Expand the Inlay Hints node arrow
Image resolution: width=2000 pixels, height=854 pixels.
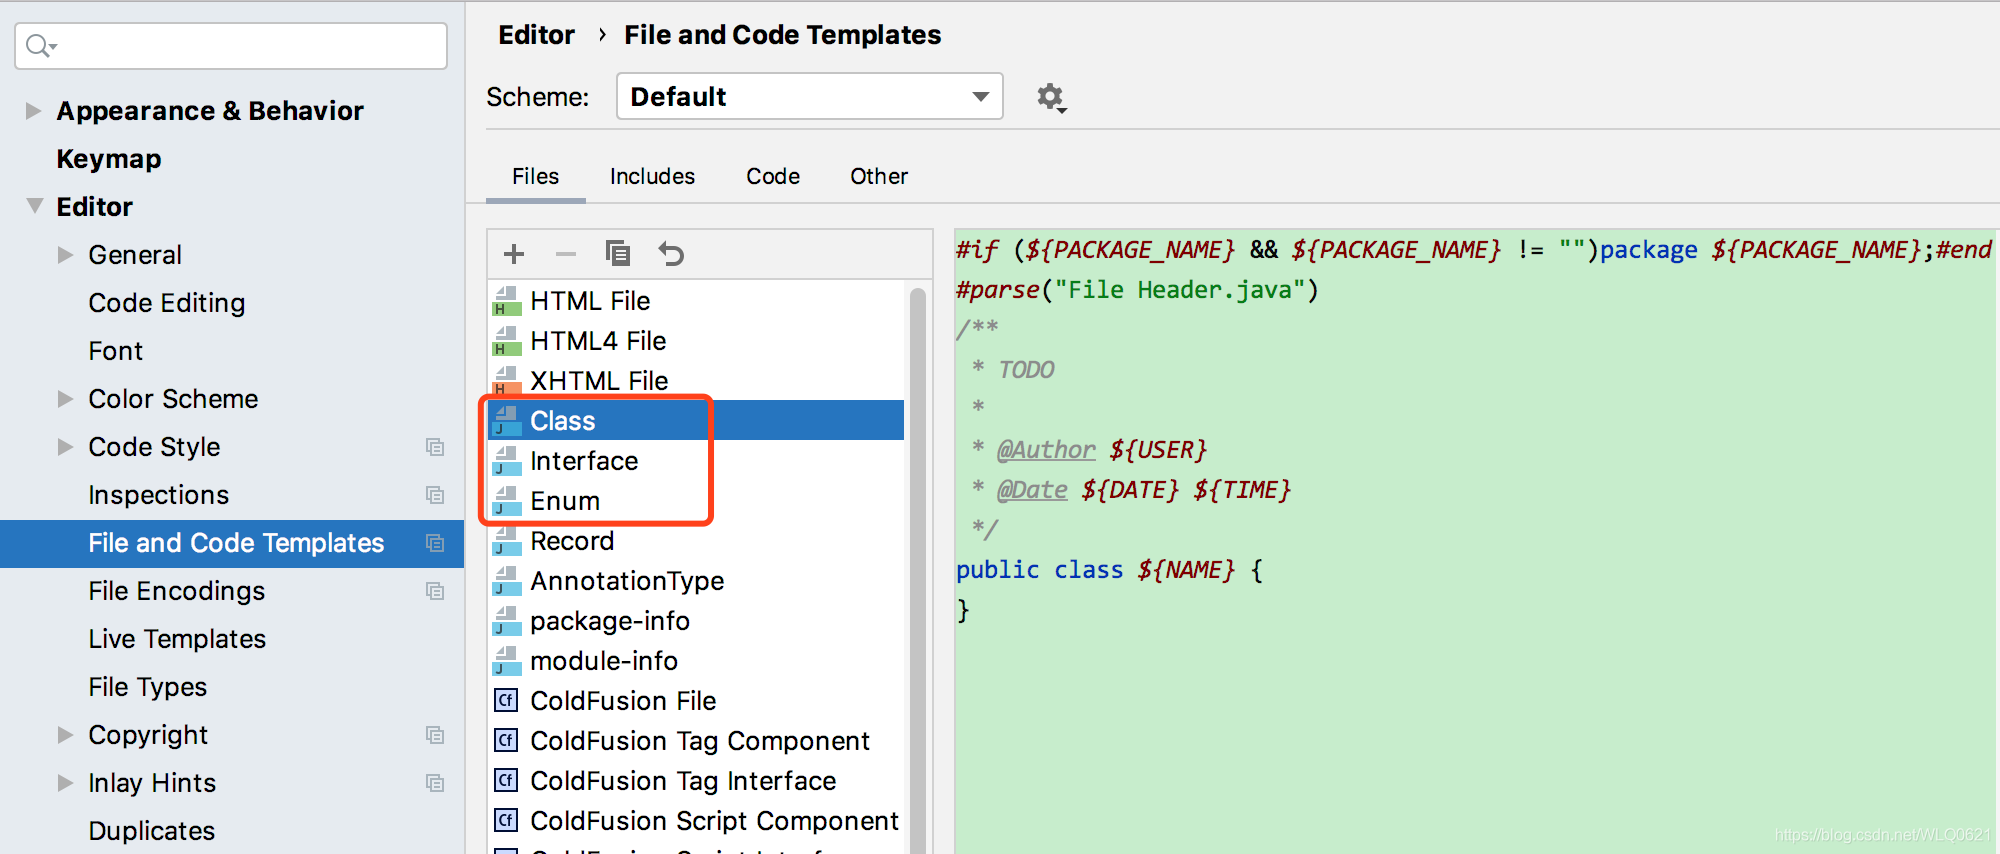[x=66, y=783]
